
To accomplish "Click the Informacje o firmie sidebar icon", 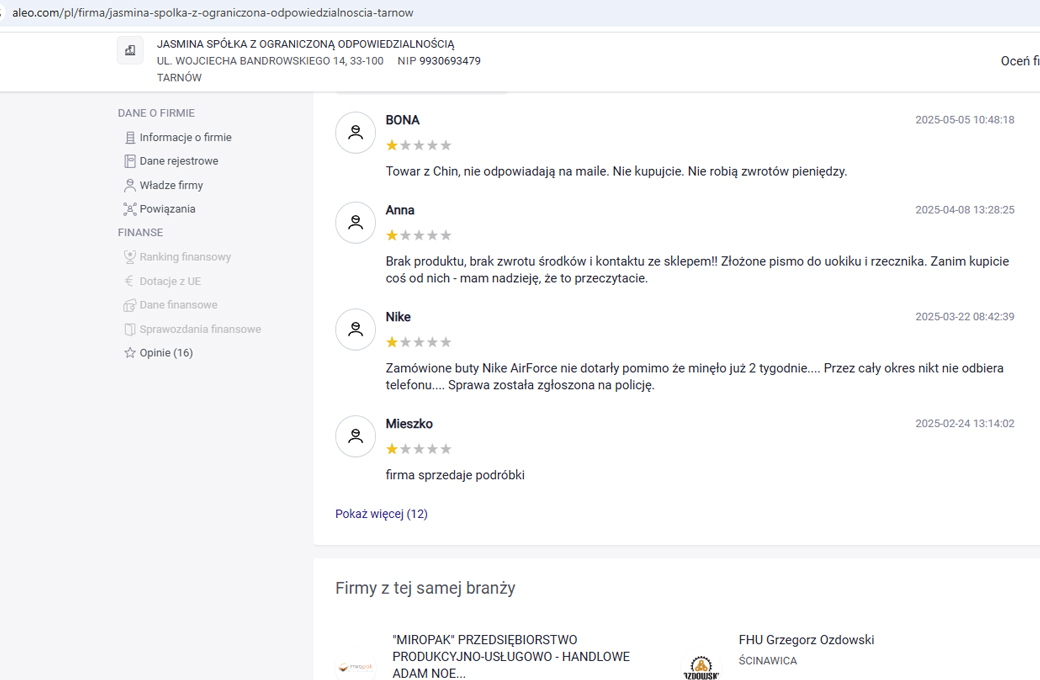I will [130, 137].
